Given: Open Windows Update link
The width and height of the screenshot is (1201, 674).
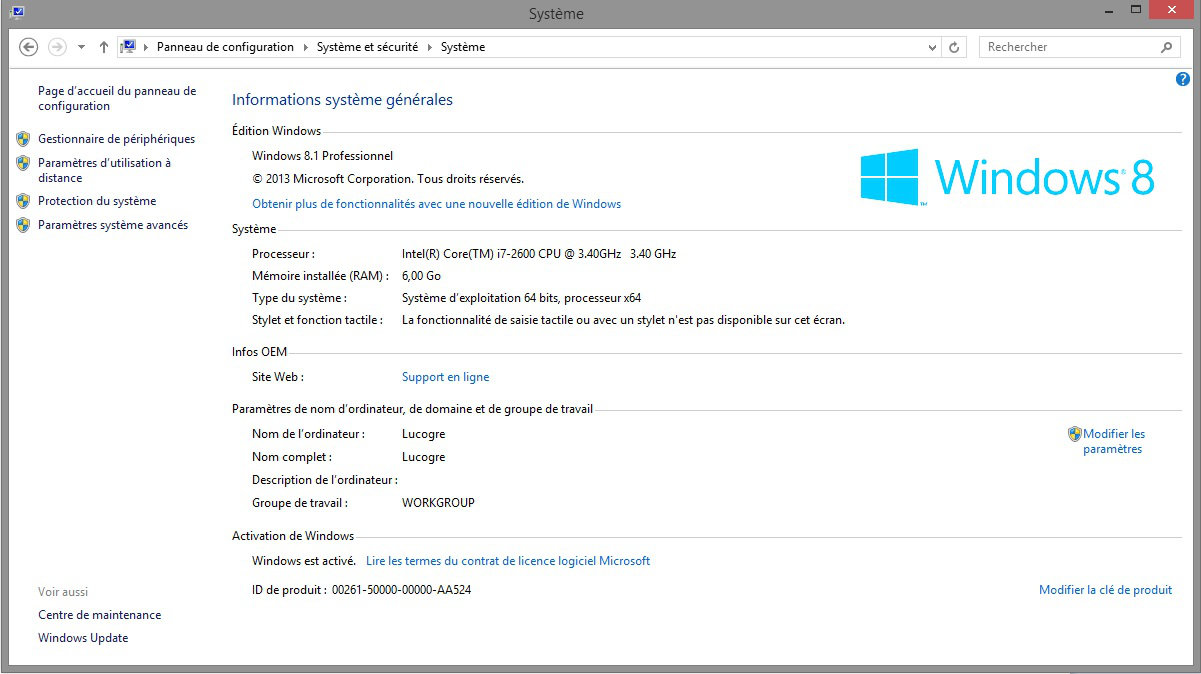Looking at the screenshot, I should point(83,638).
